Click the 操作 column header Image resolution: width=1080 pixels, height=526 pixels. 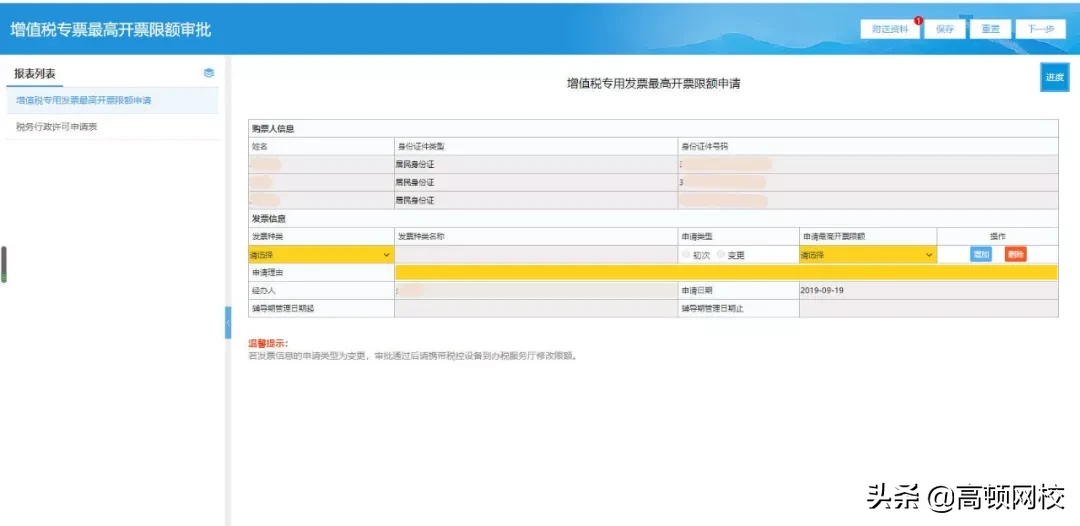997,236
